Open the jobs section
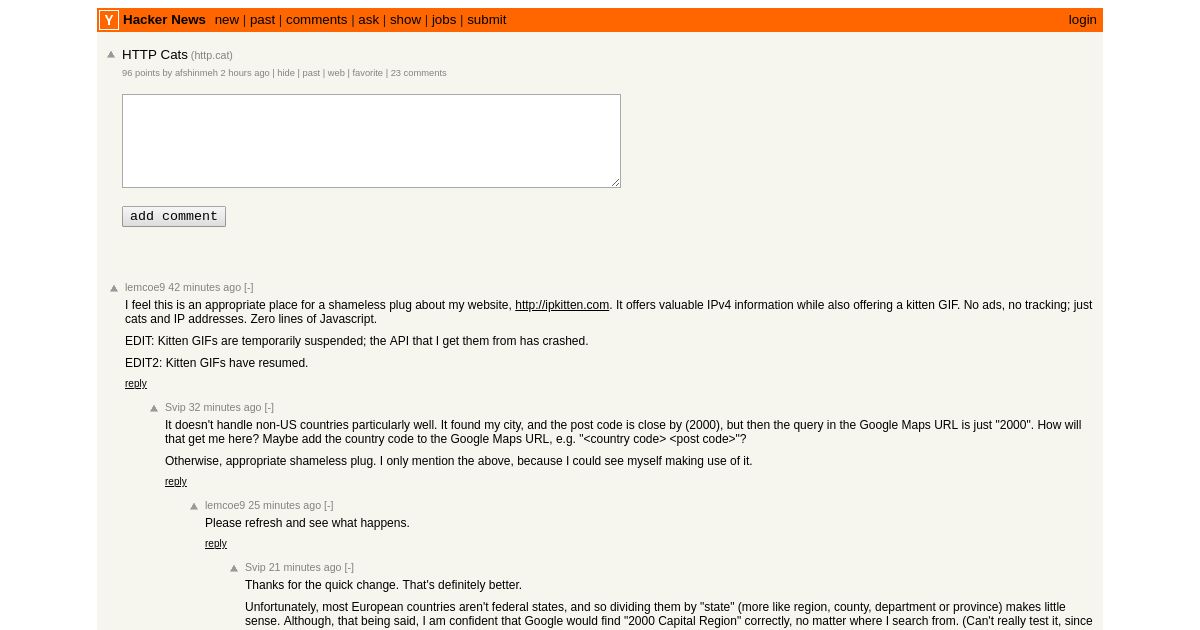Screen dimensions: 1200x630 [444, 20]
